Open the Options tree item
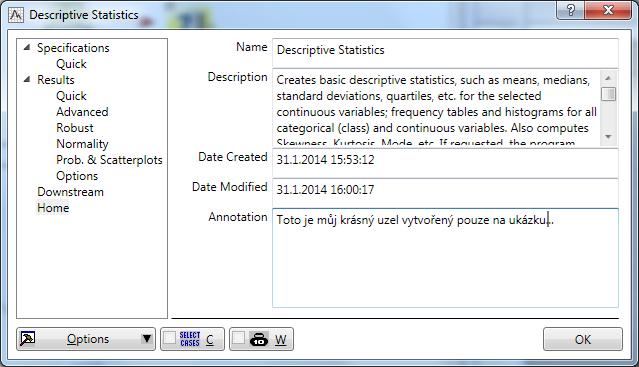 (x=77, y=176)
